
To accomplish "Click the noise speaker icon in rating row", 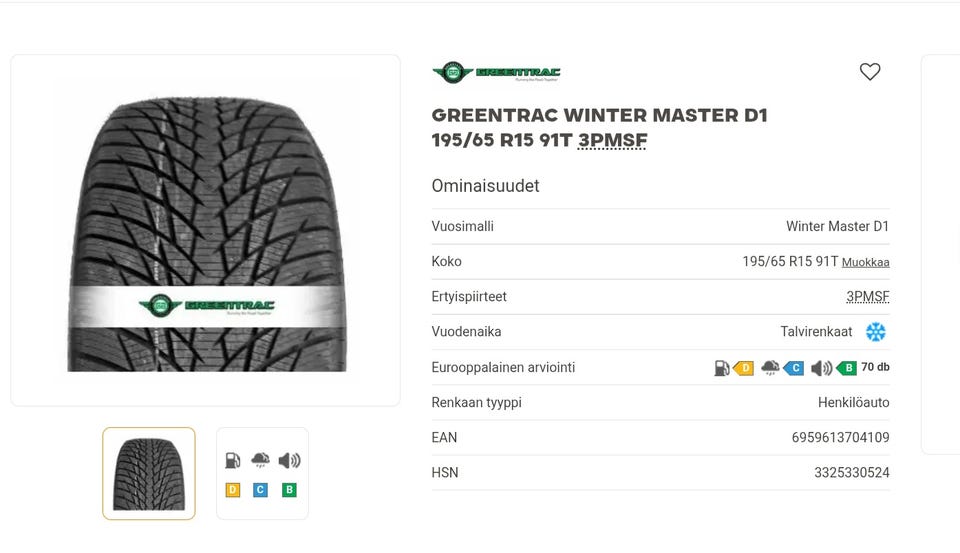I will point(821,368).
